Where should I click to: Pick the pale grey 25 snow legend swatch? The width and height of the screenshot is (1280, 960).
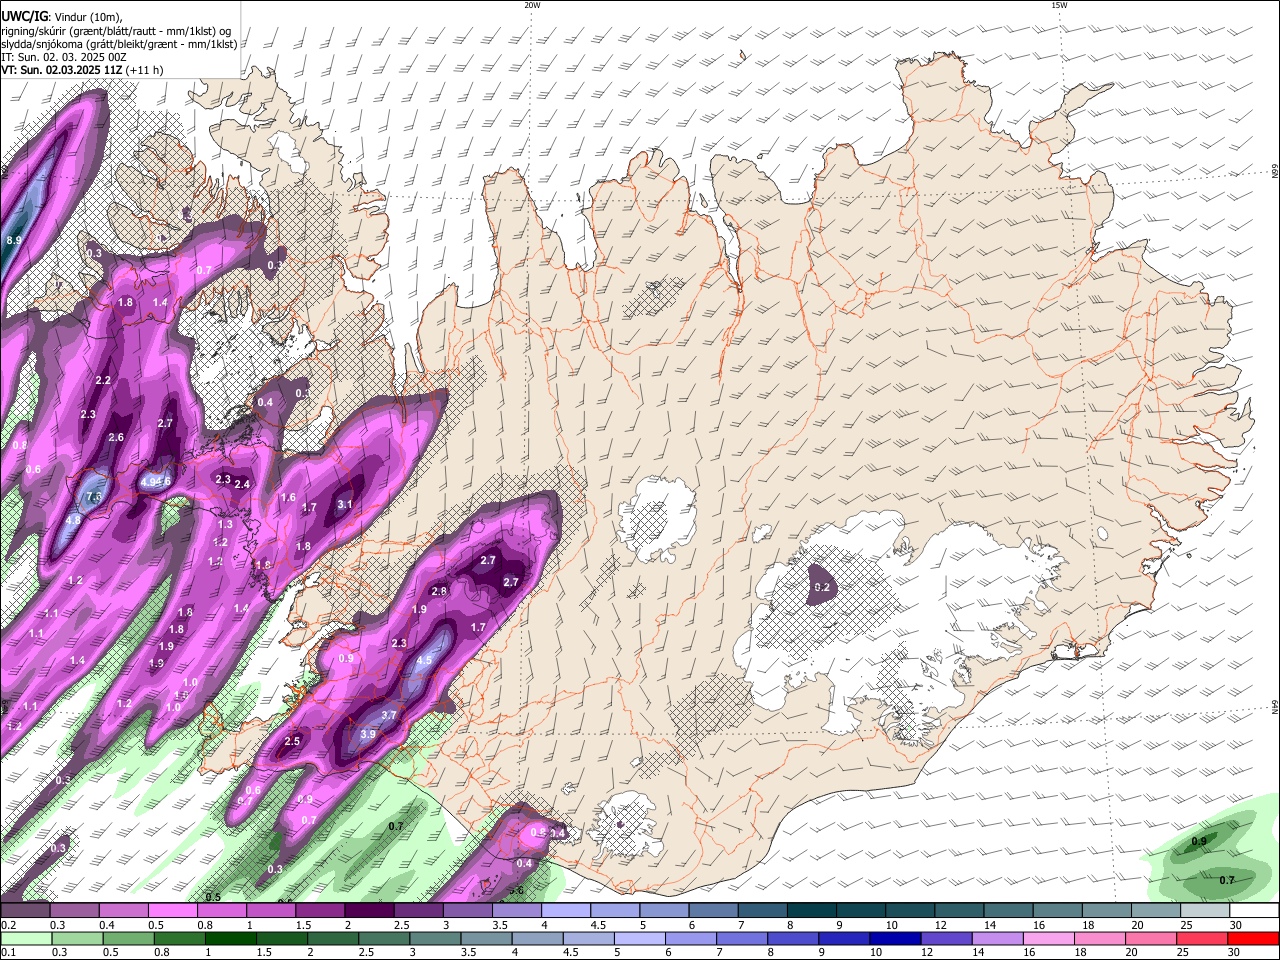1206,910
